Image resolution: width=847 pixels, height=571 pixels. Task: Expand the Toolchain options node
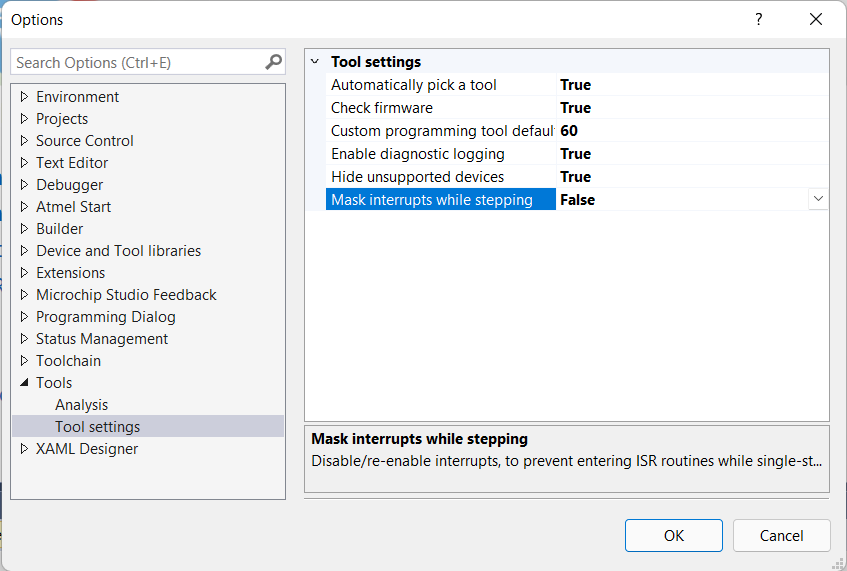tap(24, 361)
